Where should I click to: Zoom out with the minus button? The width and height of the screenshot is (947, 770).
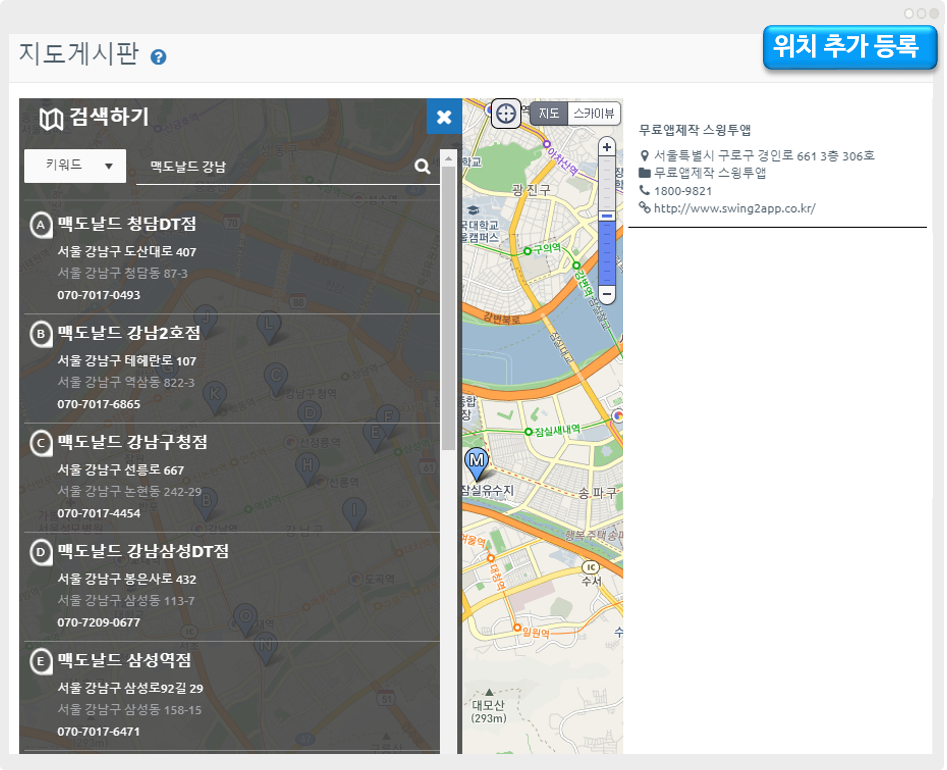coord(606,294)
